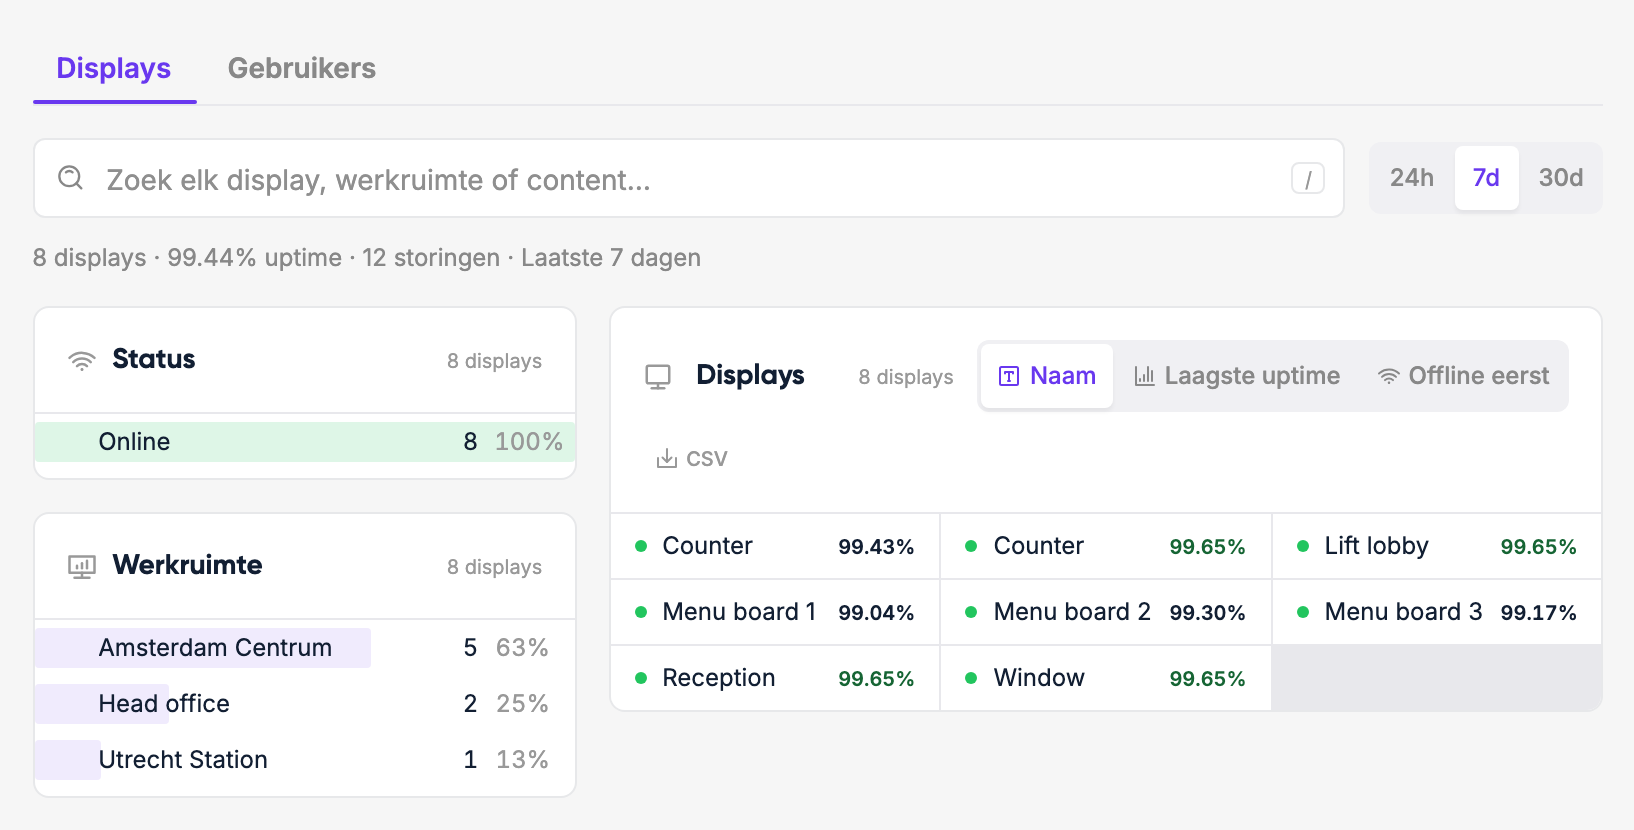Open the Displays tab

(x=114, y=68)
